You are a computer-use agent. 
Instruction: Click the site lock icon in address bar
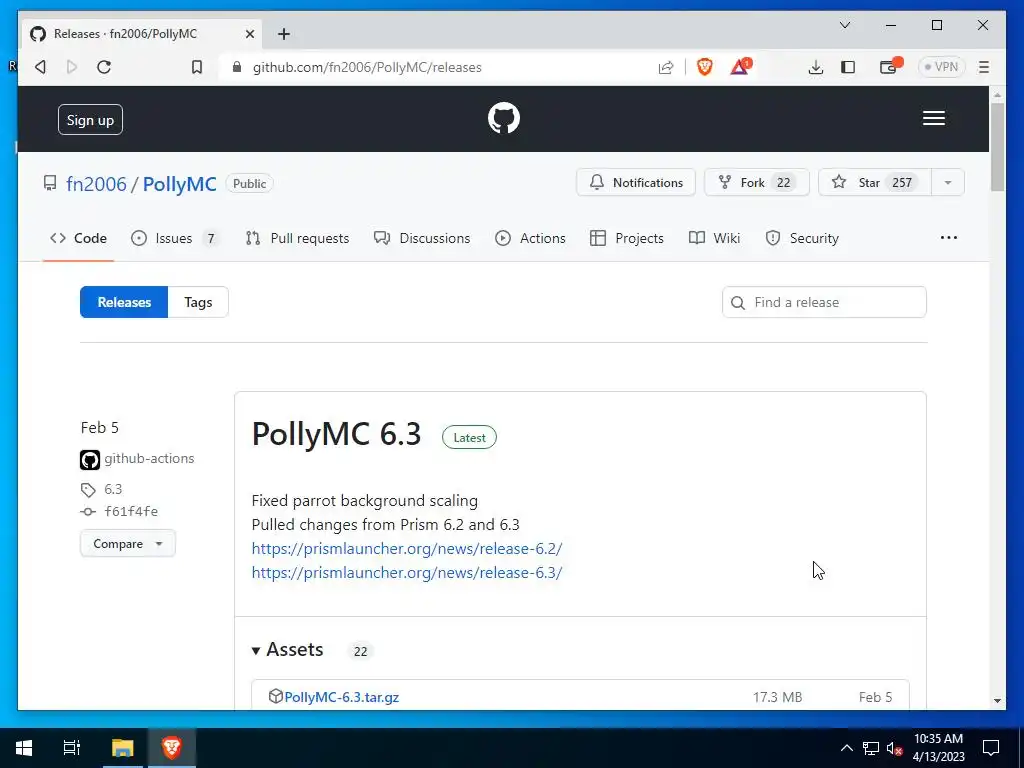pos(237,67)
